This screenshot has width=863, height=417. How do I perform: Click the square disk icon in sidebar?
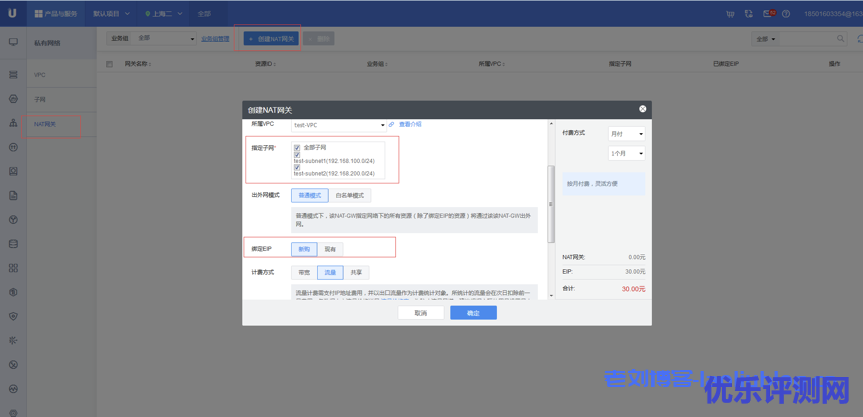click(13, 171)
